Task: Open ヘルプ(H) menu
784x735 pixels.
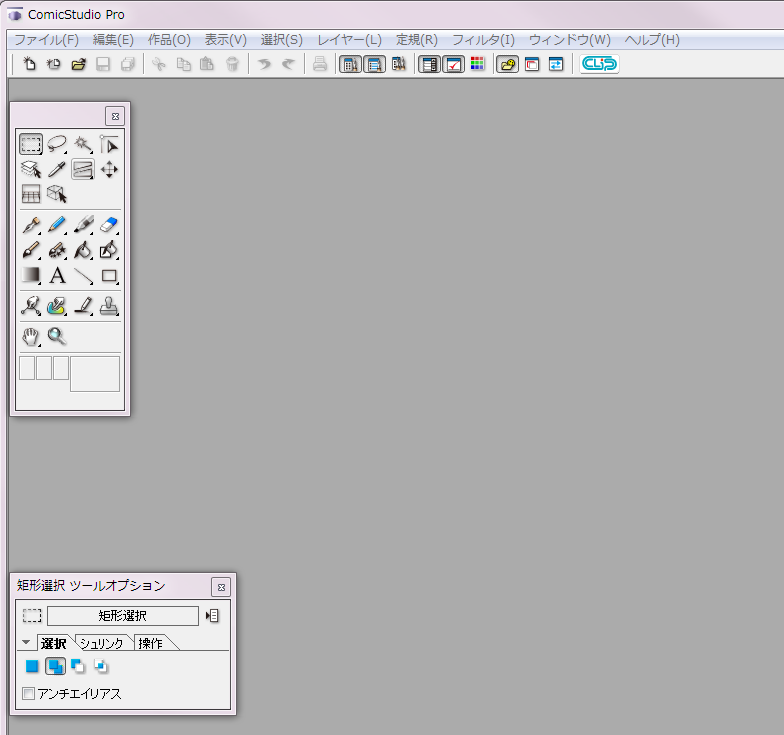Action: (x=652, y=40)
